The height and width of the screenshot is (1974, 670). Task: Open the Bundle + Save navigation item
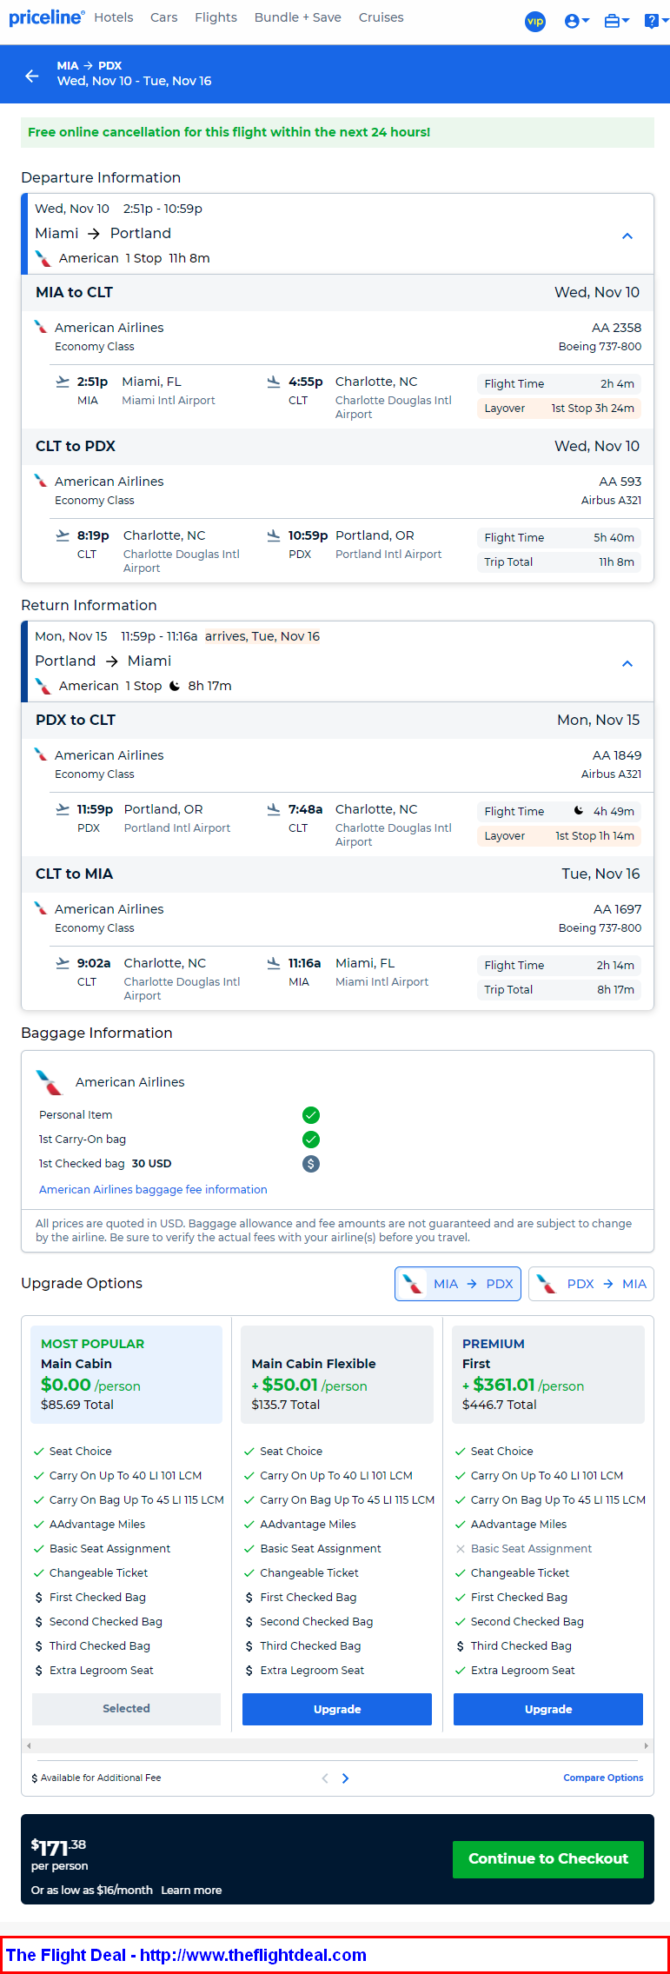tap(297, 17)
